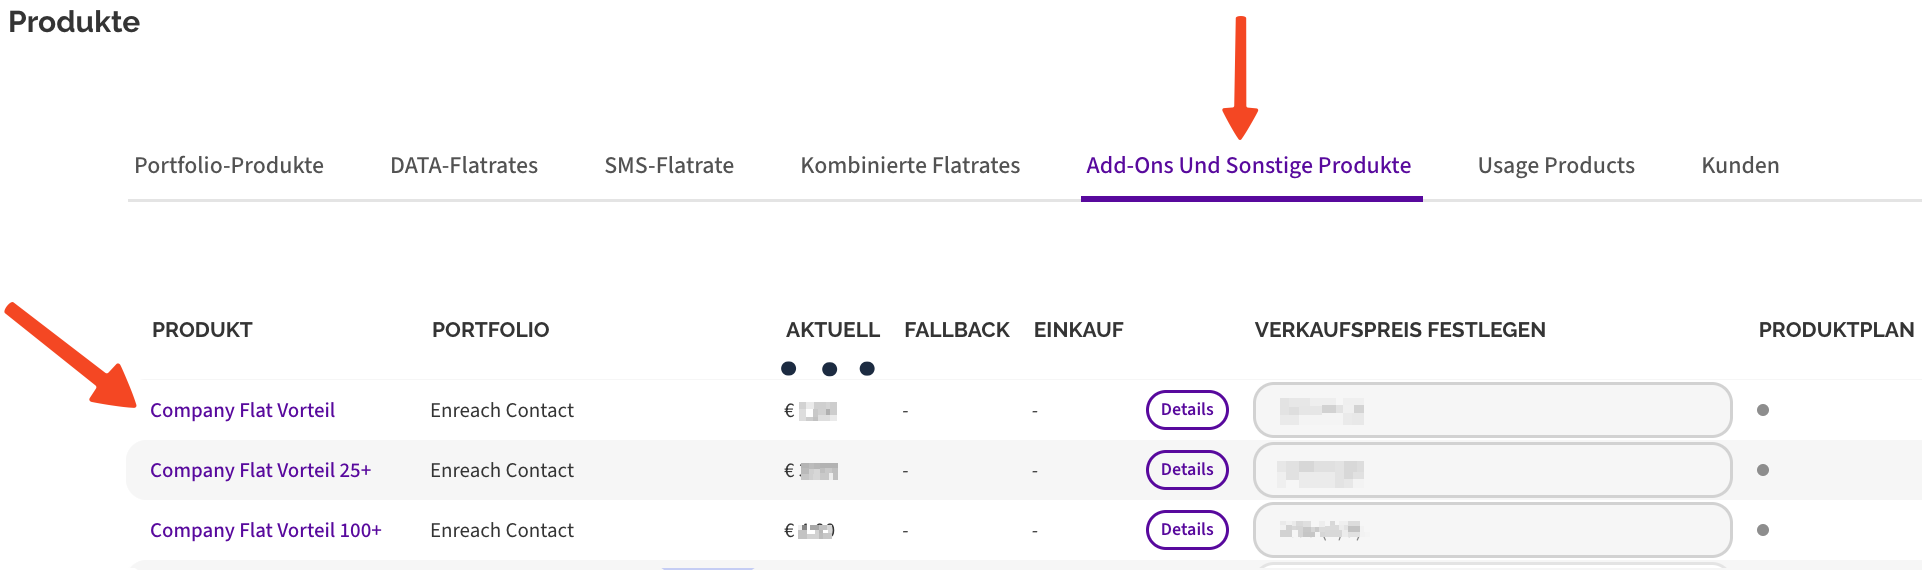Switch to the DATA-Flatrates tab
This screenshot has height=570, width=1922.
(x=464, y=166)
